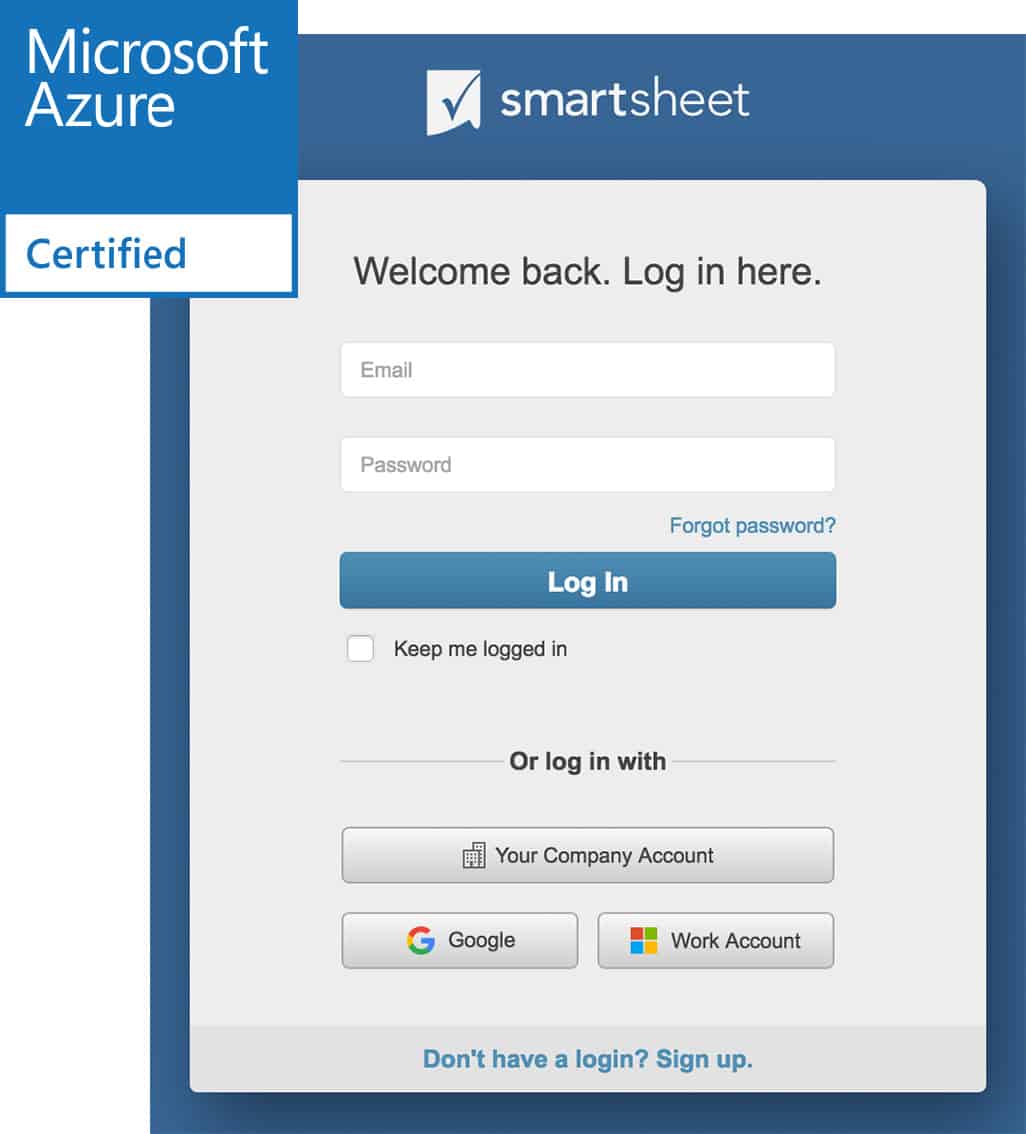Click the Welcome back heading text

[587, 272]
